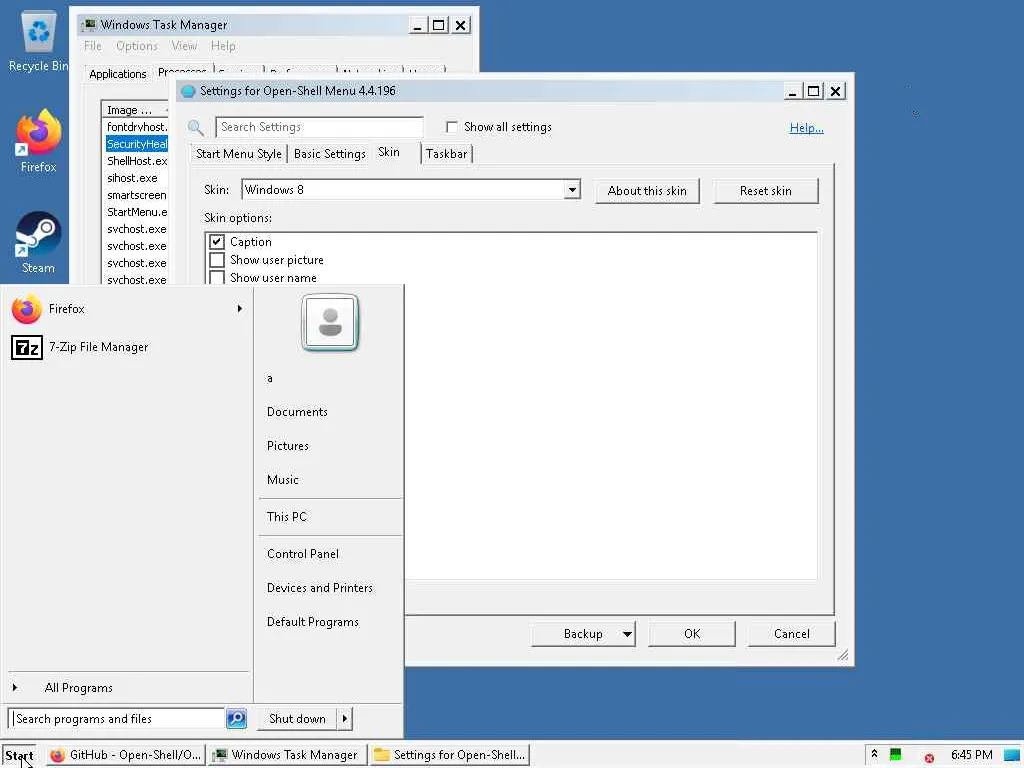Launch the Firefox desktop shortcut
Viewport: 1024px width, 768px height.
click(x=38, y=142)
